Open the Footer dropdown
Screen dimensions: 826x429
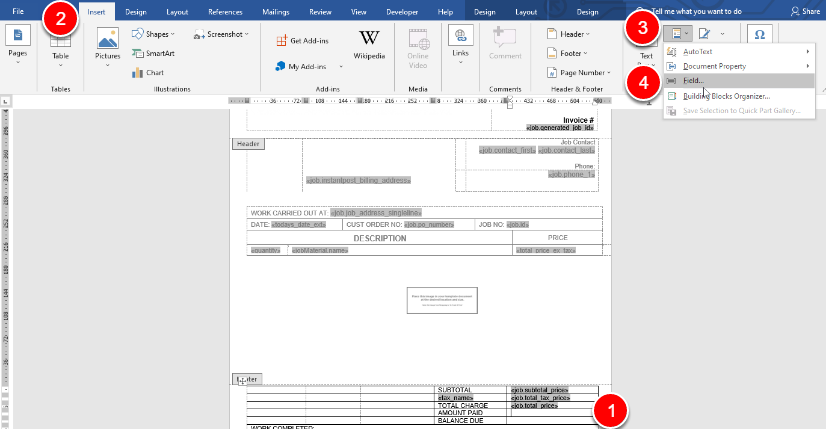[567, 53]
